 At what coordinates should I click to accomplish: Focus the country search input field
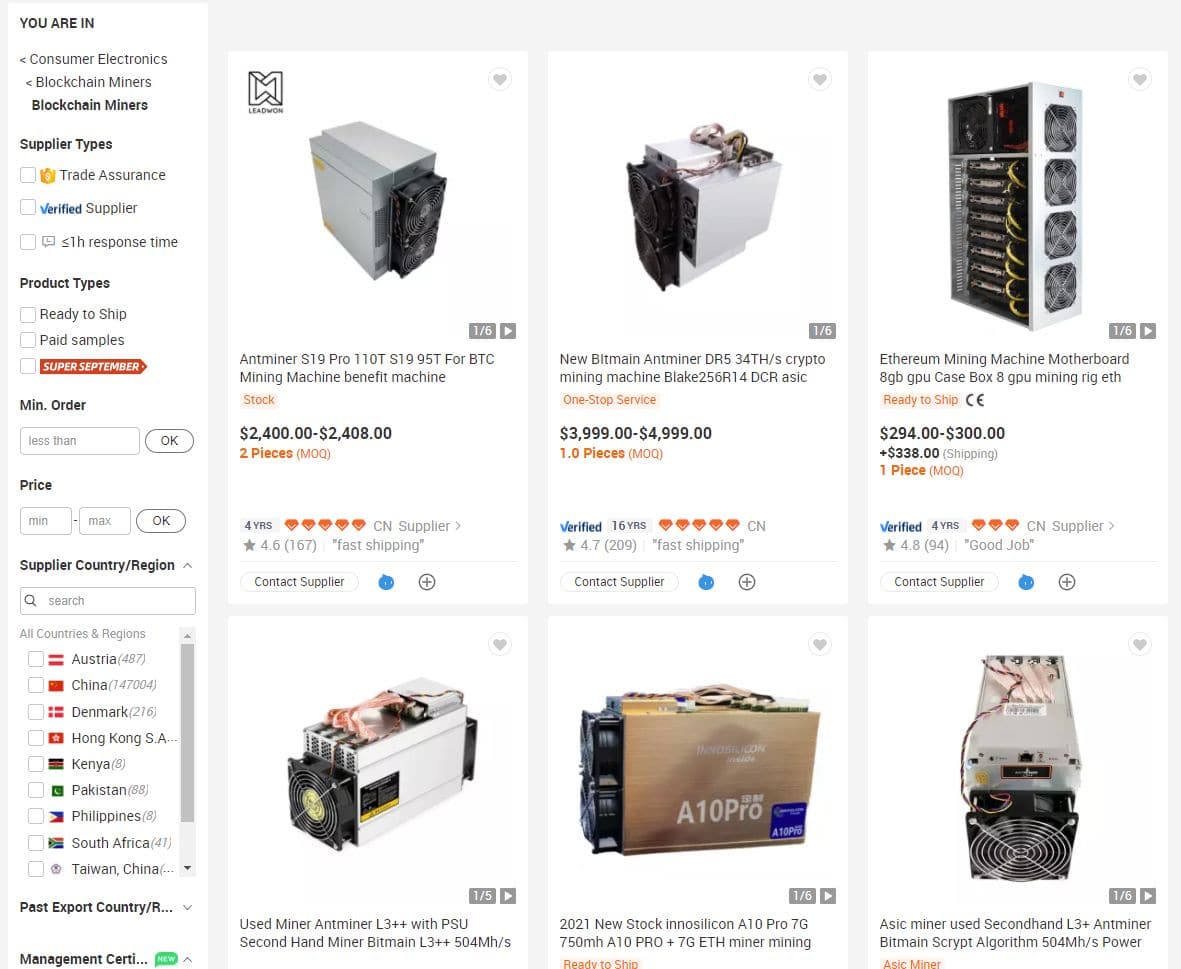pyautogui.click(x=108, y=601)
